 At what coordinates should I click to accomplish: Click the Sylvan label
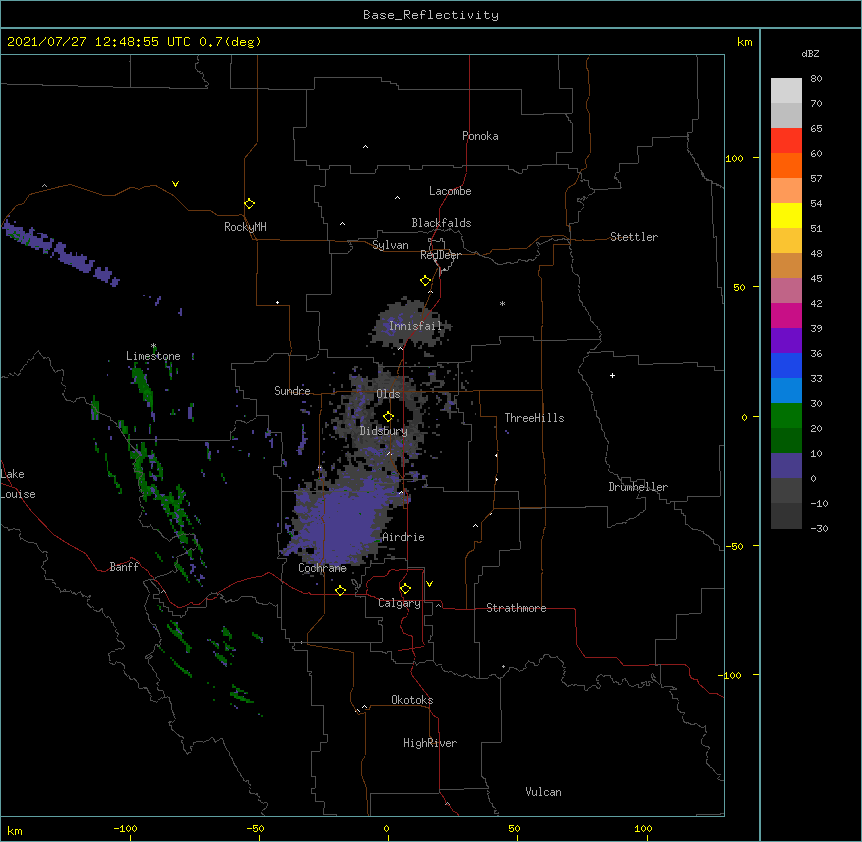pyautogui.click(x=390, y=245)
